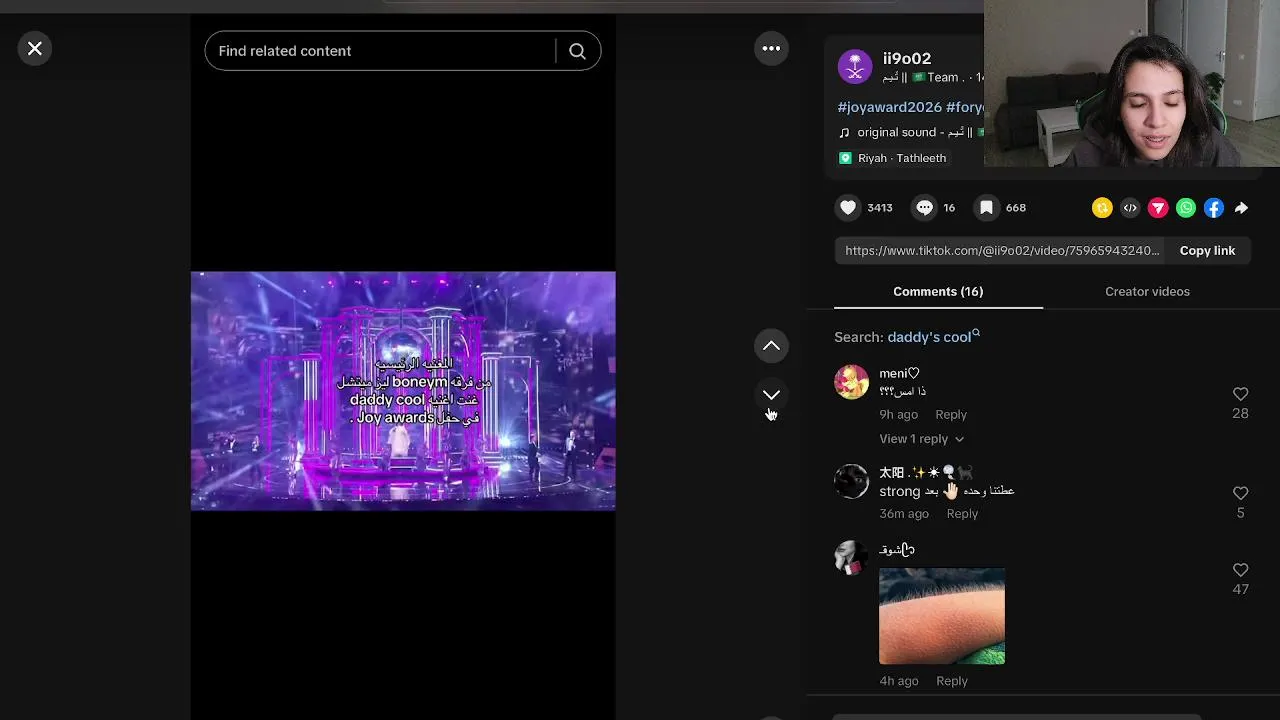Click the 36m ago timestamp
Viewport: 1280px width, 720px height.
[x=904, y=513]
